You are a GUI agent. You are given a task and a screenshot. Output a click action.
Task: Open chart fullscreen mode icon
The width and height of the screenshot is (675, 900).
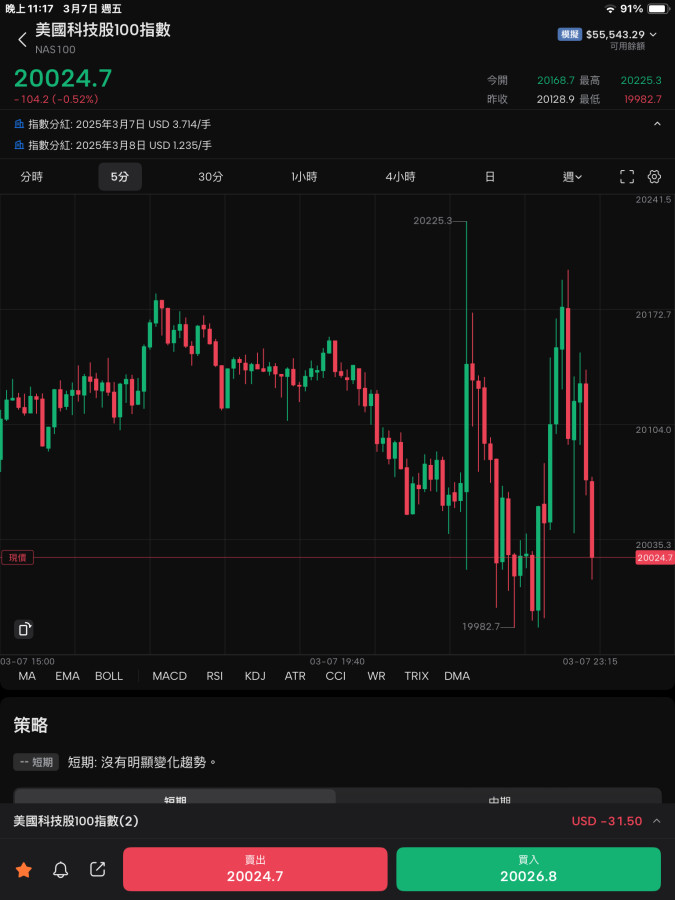(627, 177)
